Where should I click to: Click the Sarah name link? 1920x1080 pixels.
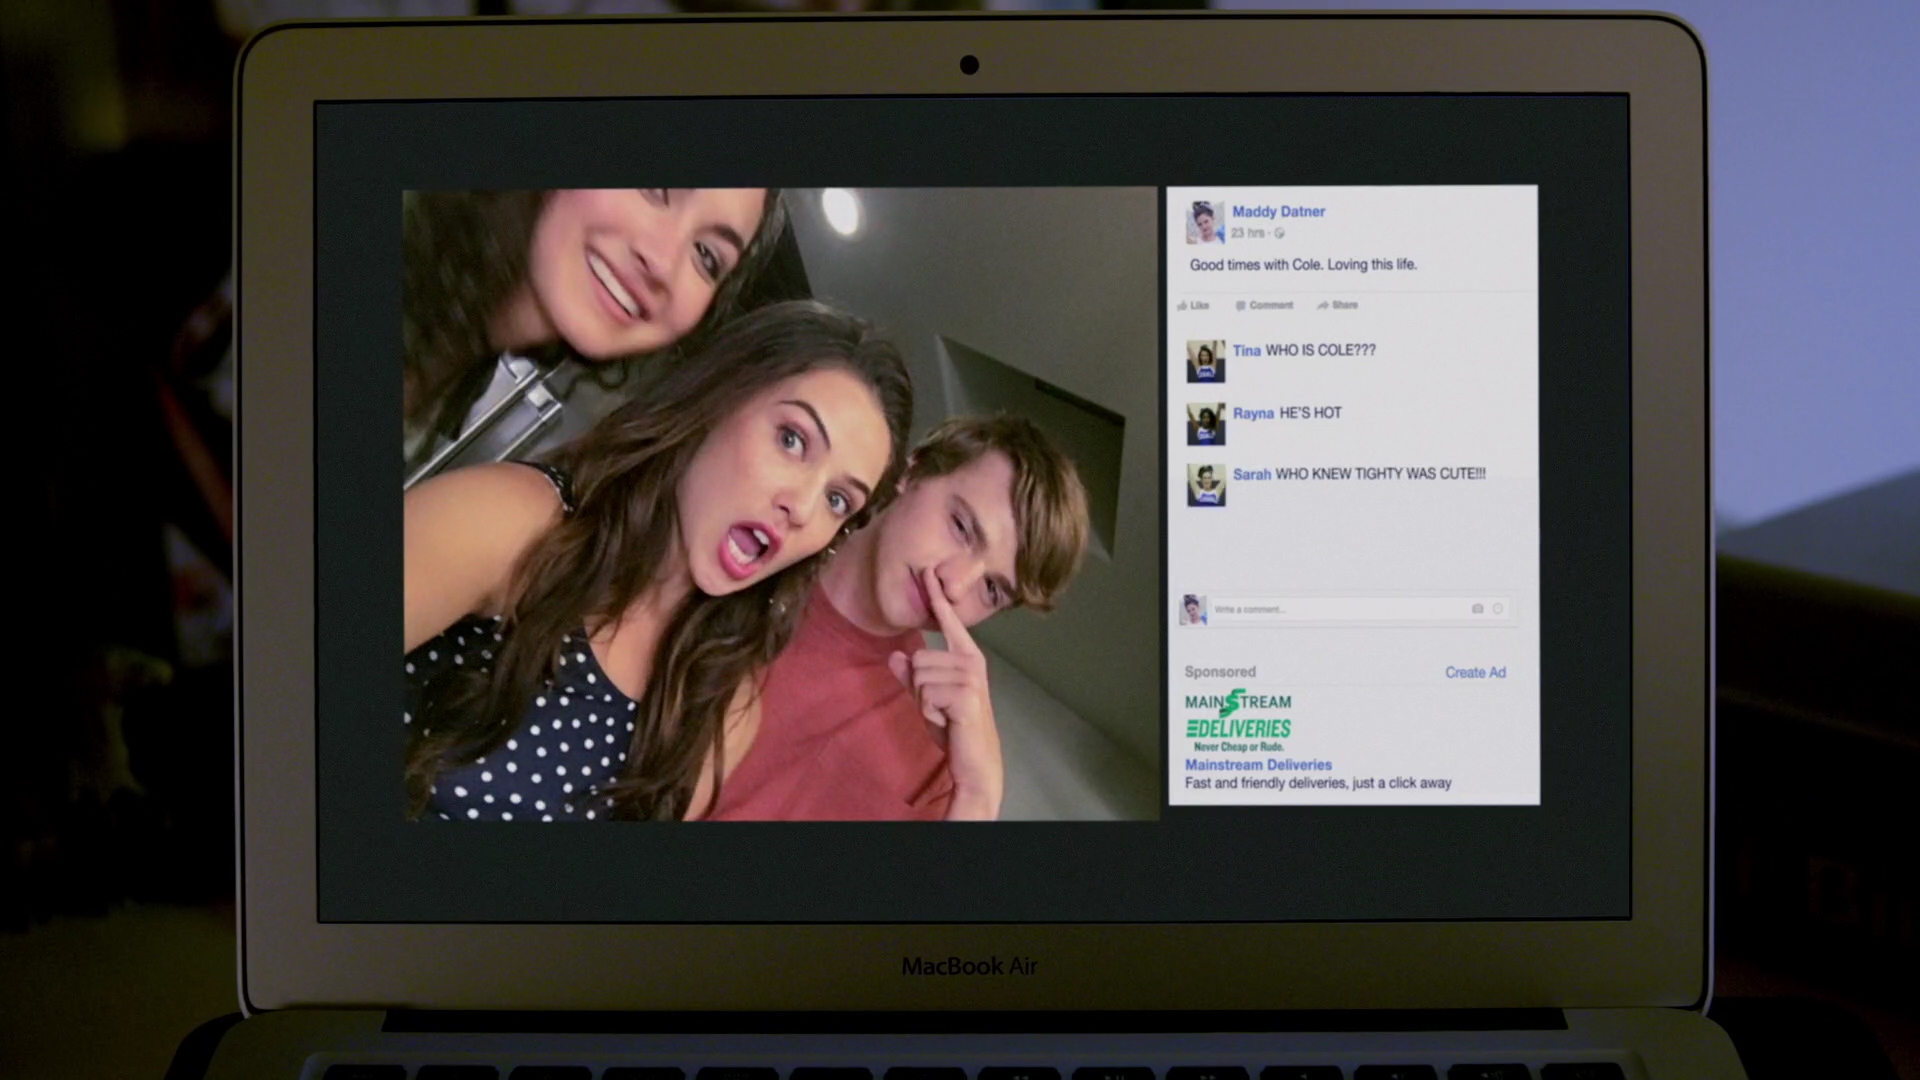1251,474
